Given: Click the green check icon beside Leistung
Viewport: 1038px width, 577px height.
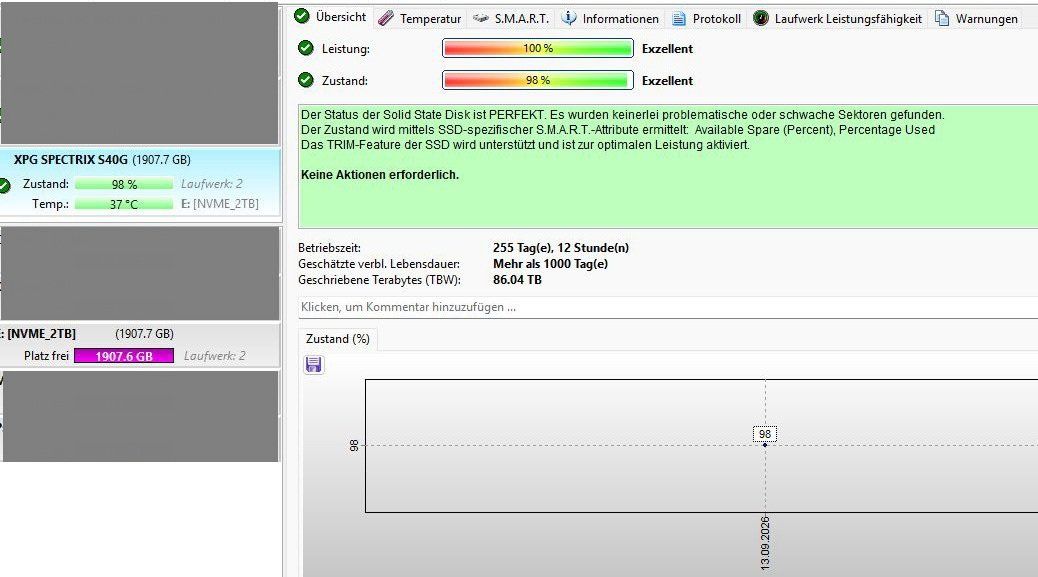Looking at the screenshot, I should click(306, 48).
